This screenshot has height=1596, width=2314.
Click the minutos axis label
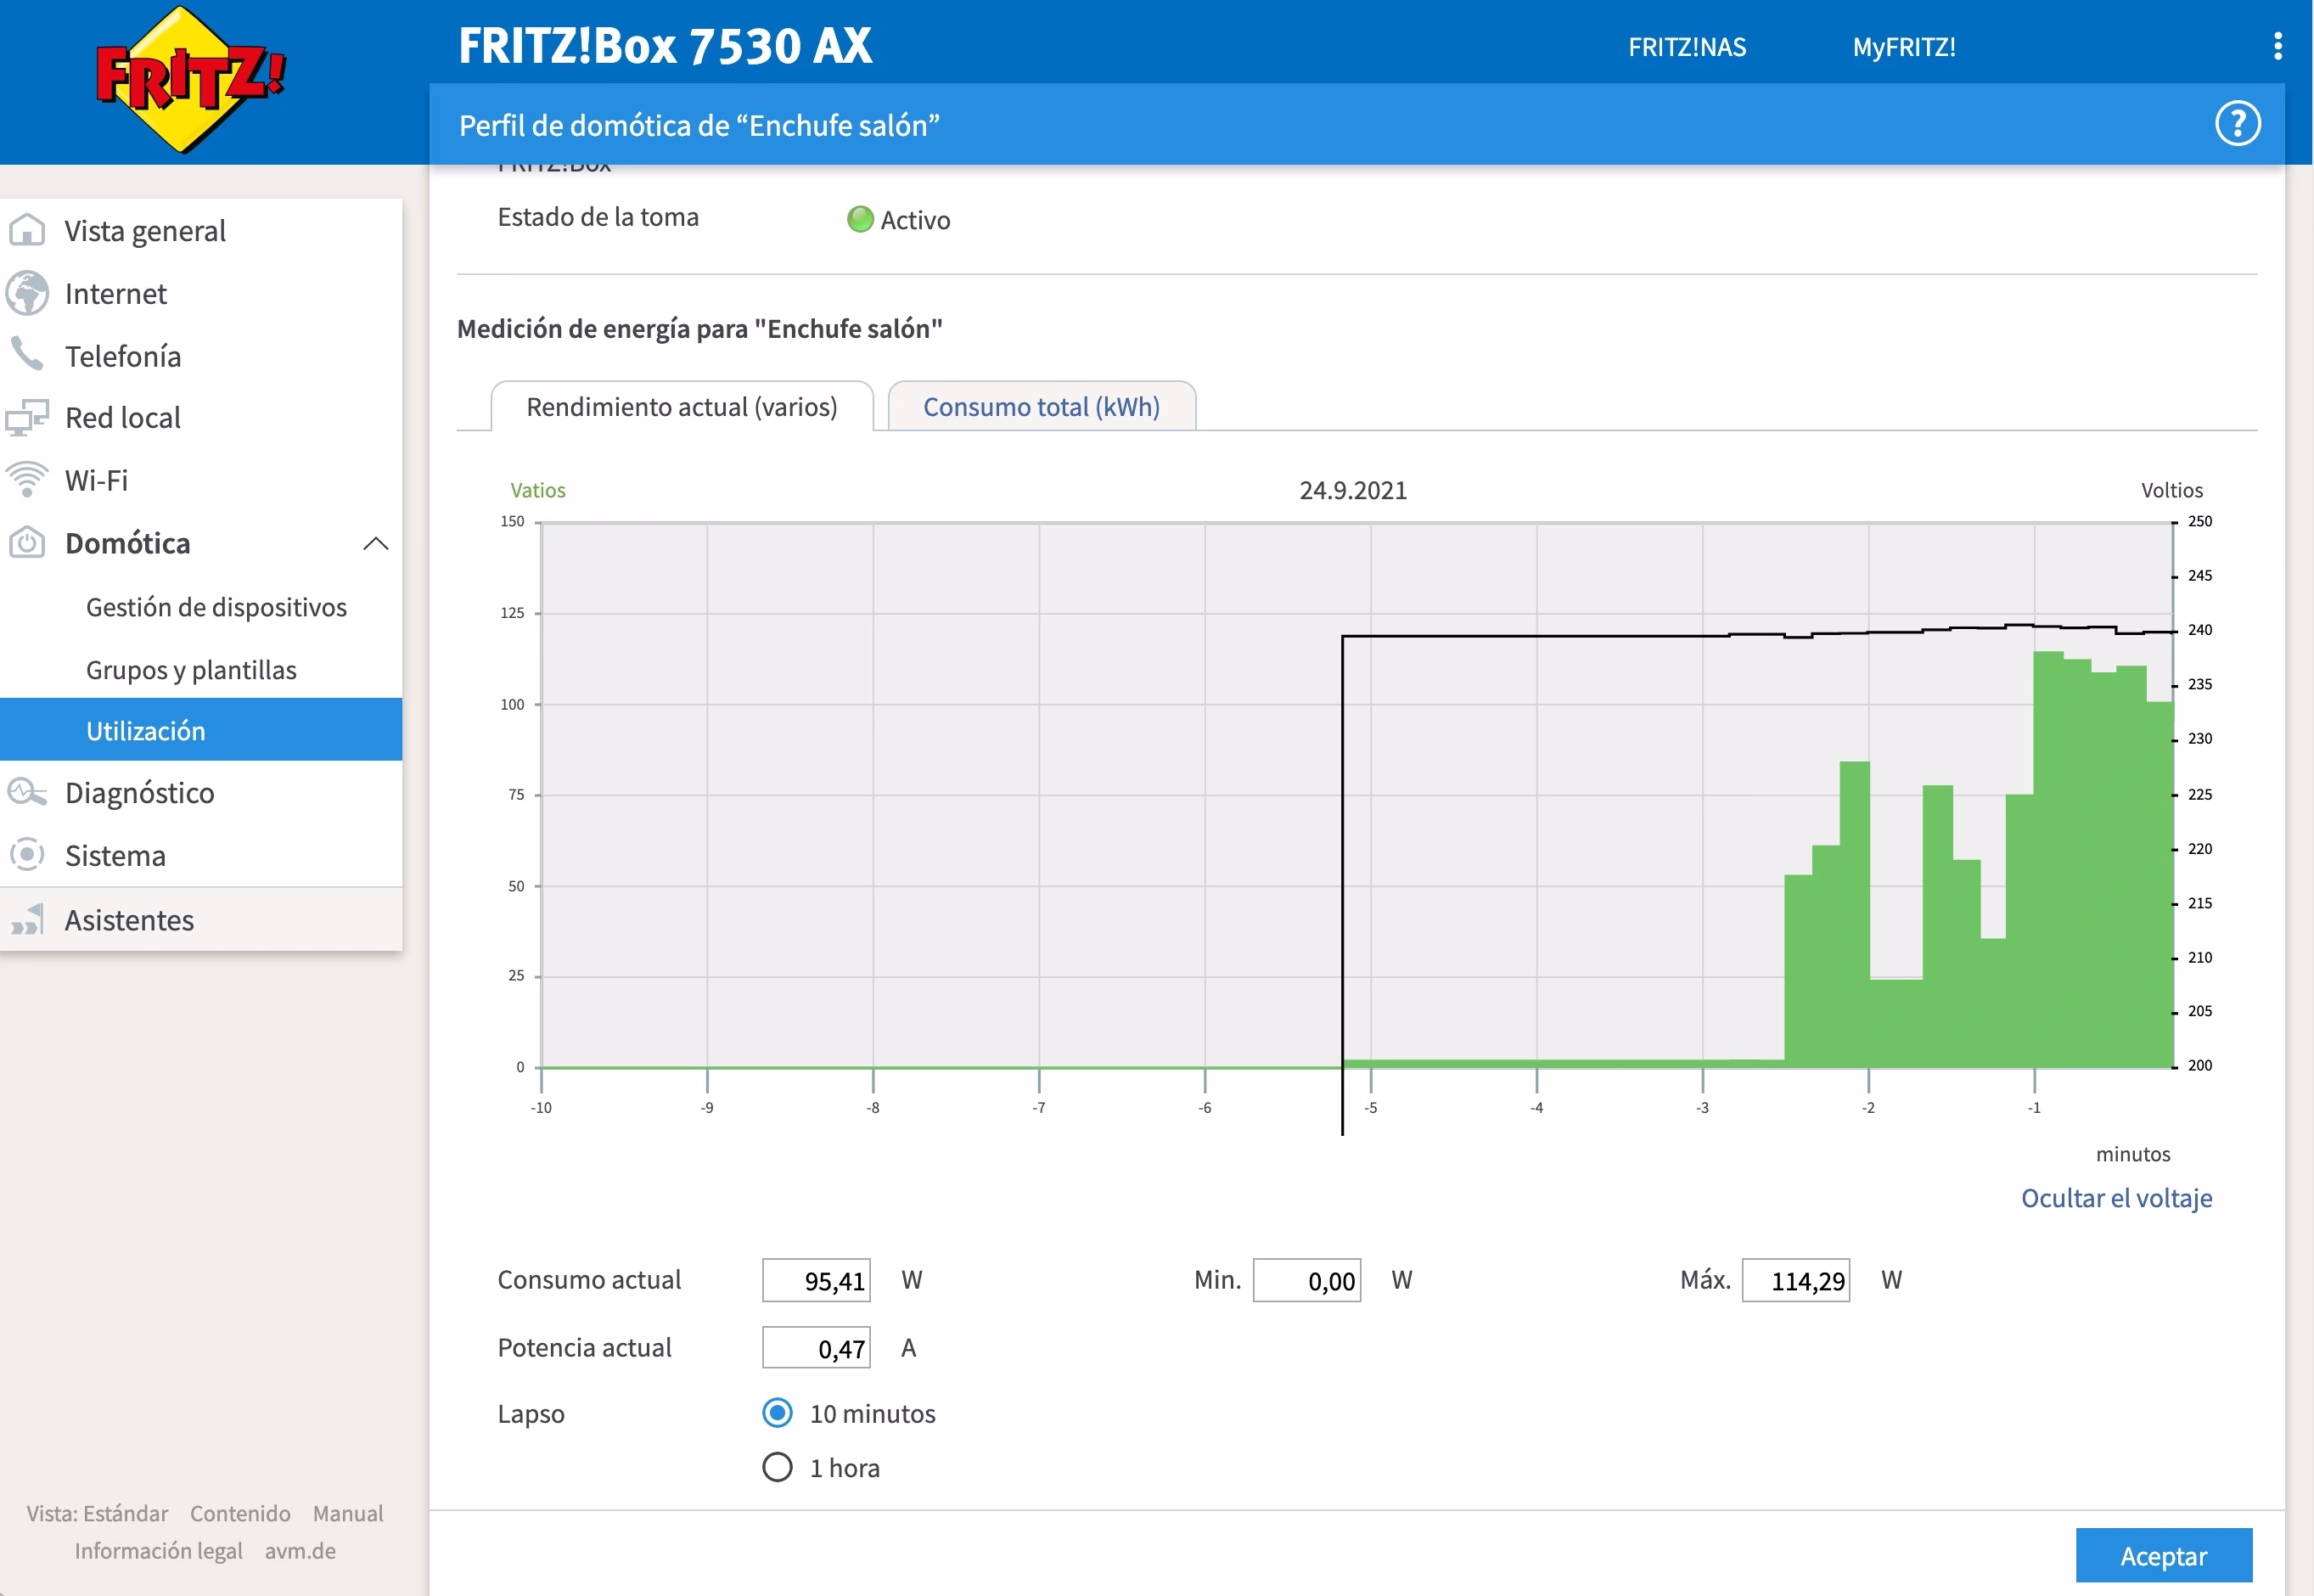pos(2133,1154)
